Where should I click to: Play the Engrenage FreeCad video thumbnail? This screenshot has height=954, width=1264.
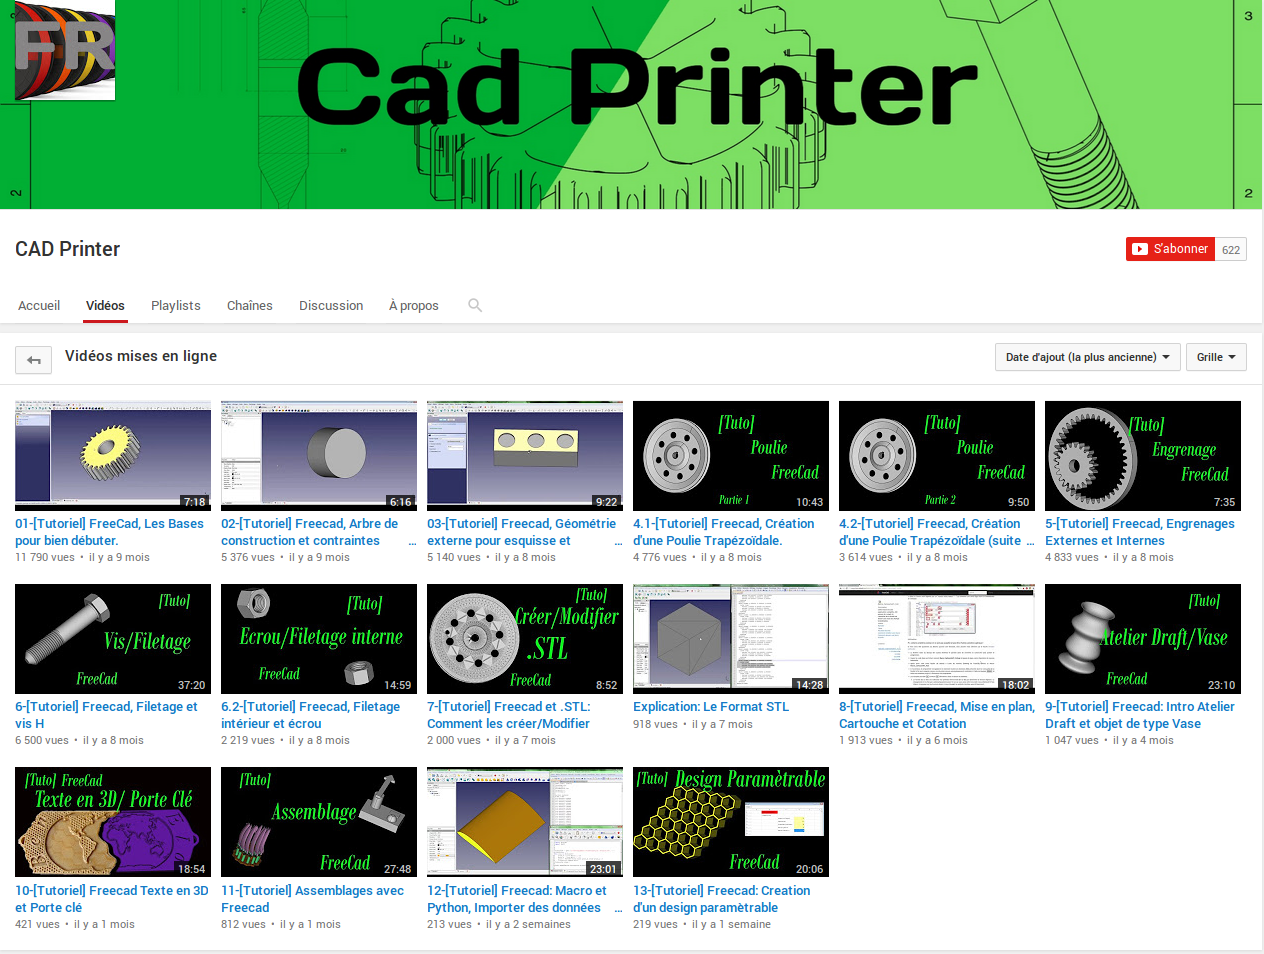(x=1142, y=455)
